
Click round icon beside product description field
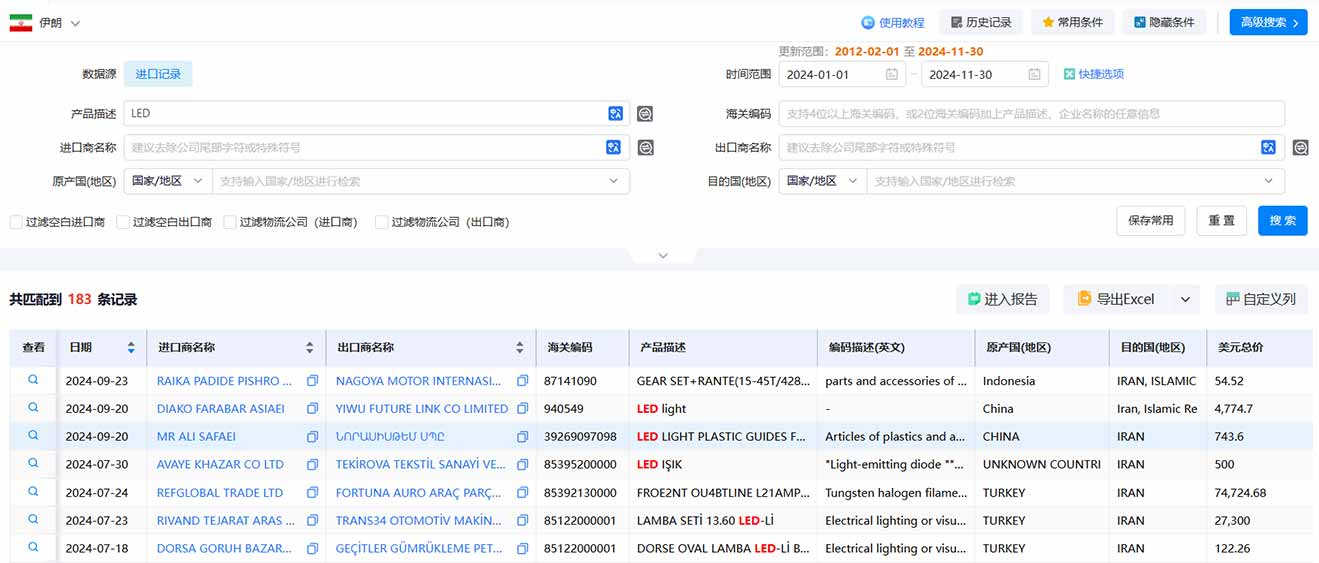point(646,114)
